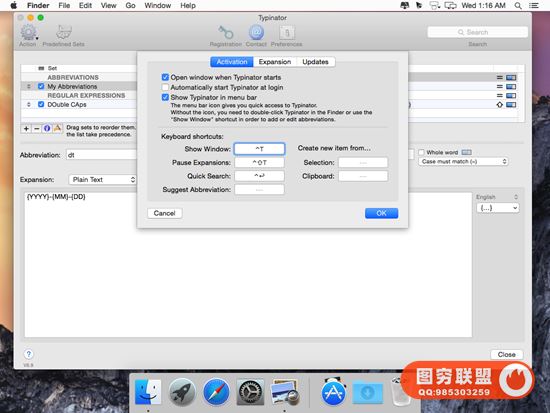550x413 pixels.
Task: Open the Go menu
Action: coord(130,5)
